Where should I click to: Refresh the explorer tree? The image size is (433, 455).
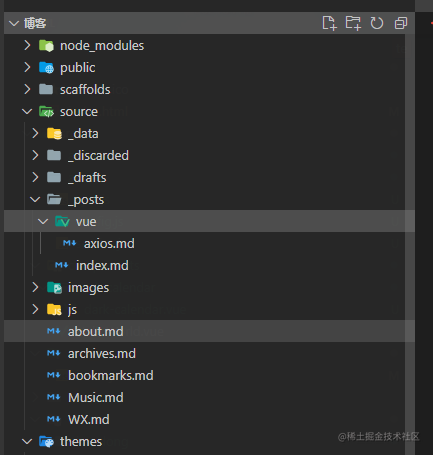377,23
